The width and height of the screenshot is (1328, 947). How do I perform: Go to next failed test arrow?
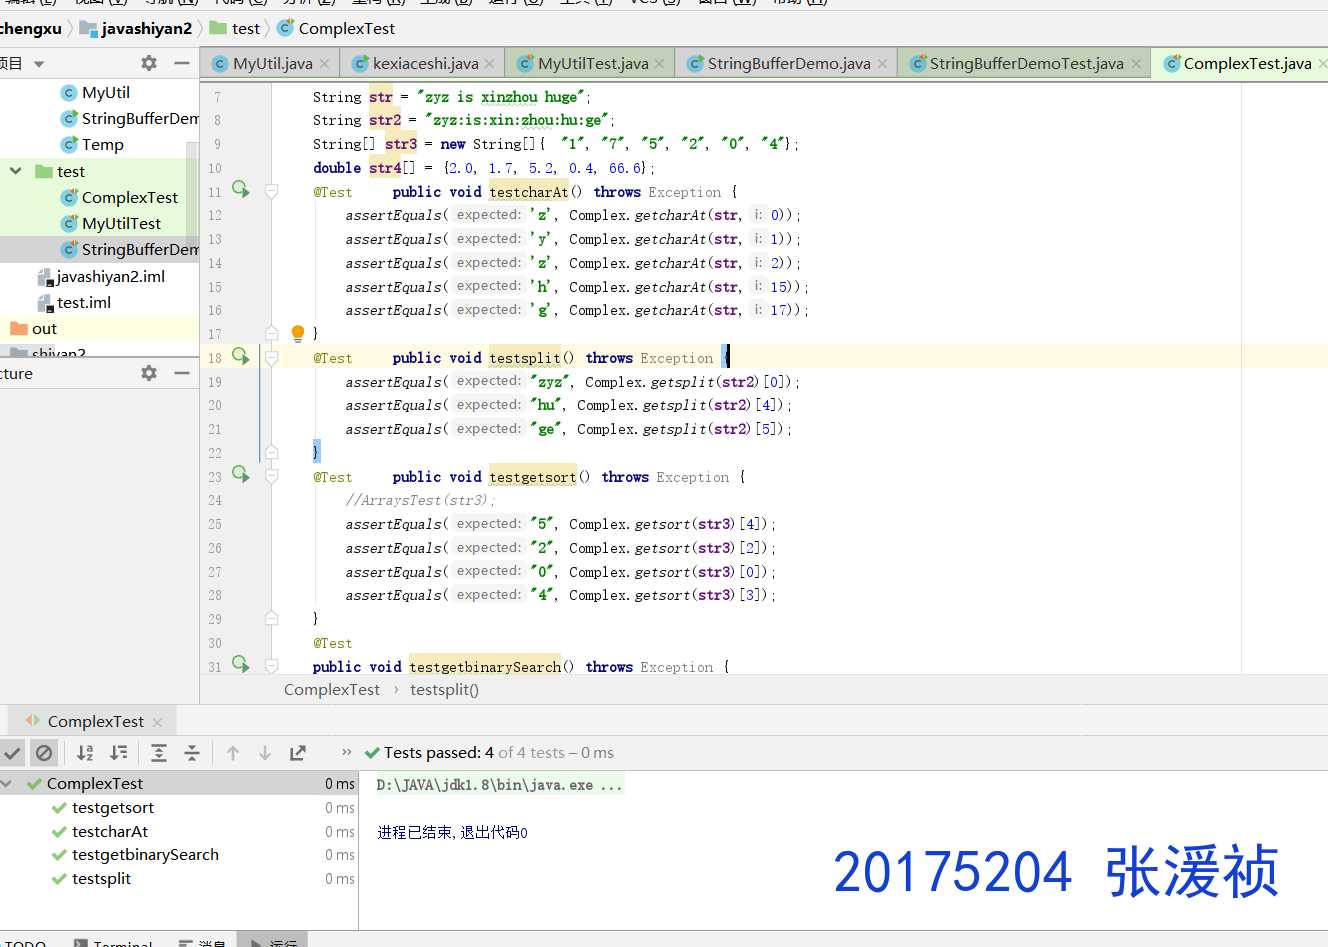pyautogui.click(x=265, y=753)
